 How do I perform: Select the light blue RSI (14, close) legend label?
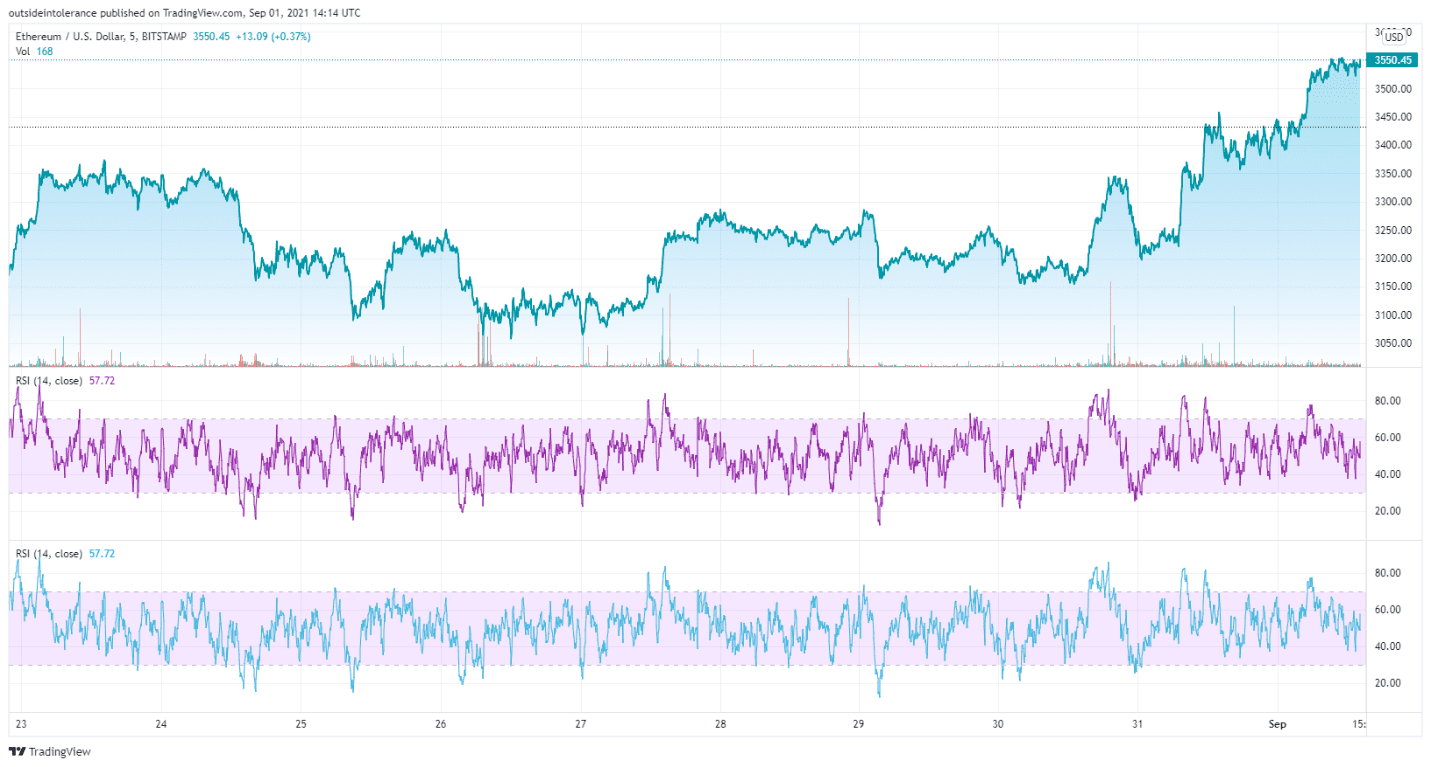point(49,553)
